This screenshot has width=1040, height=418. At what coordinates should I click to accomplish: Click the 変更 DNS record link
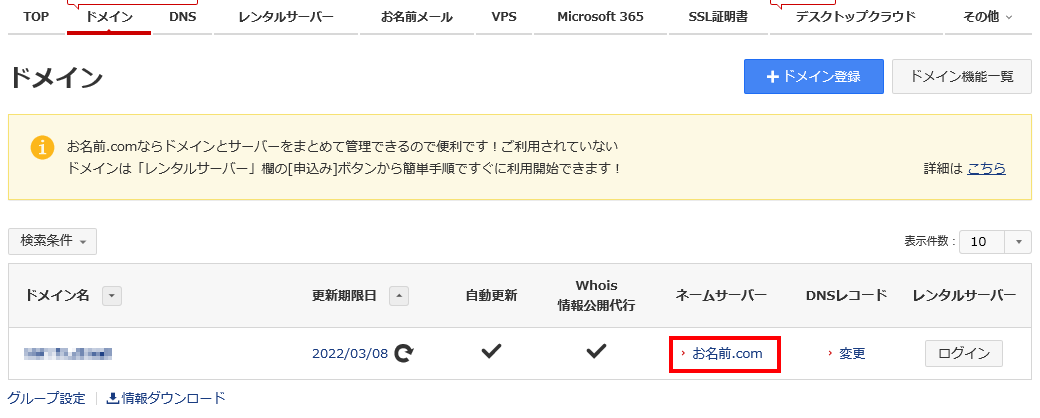click(852, 354)
